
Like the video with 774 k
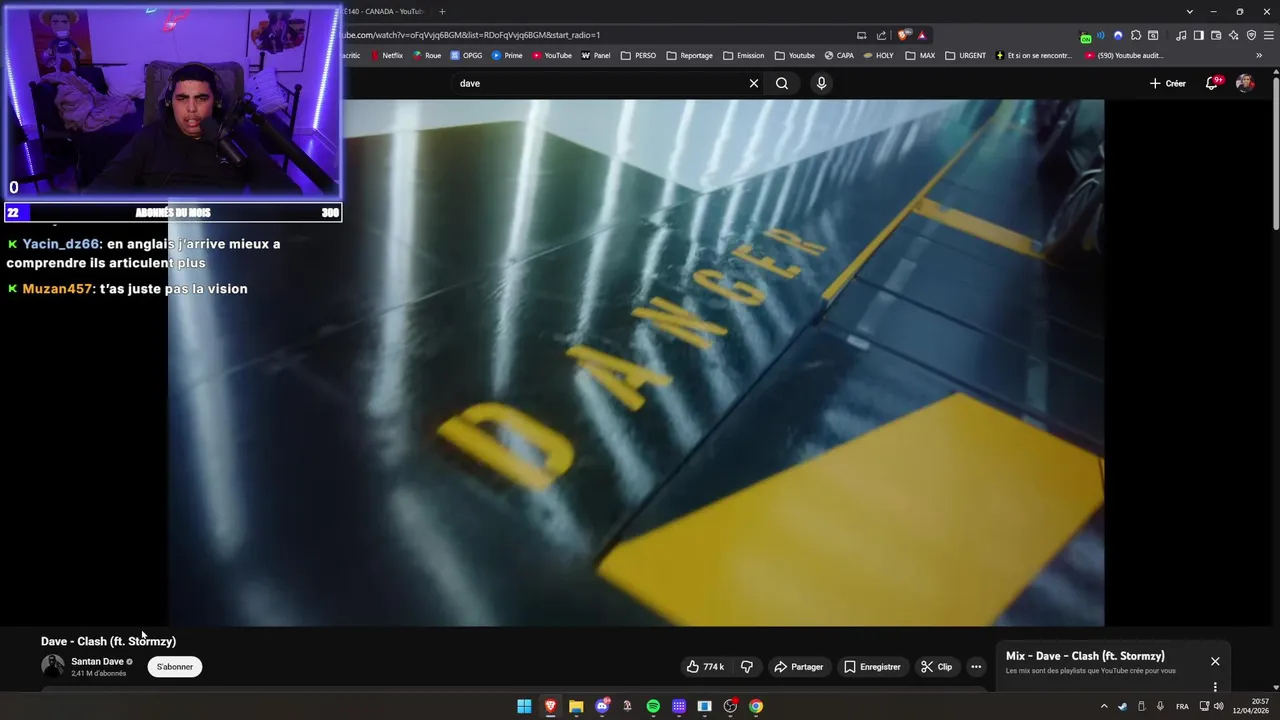point(705,667)
